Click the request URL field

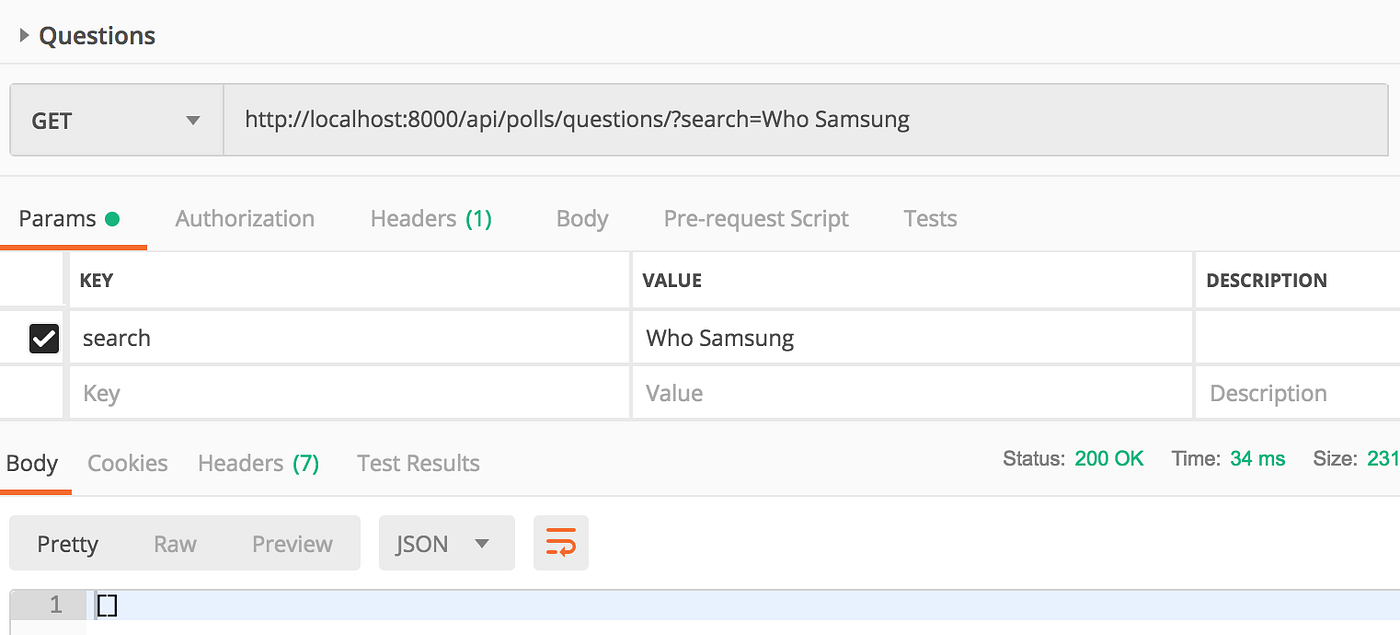coord(700,119)
